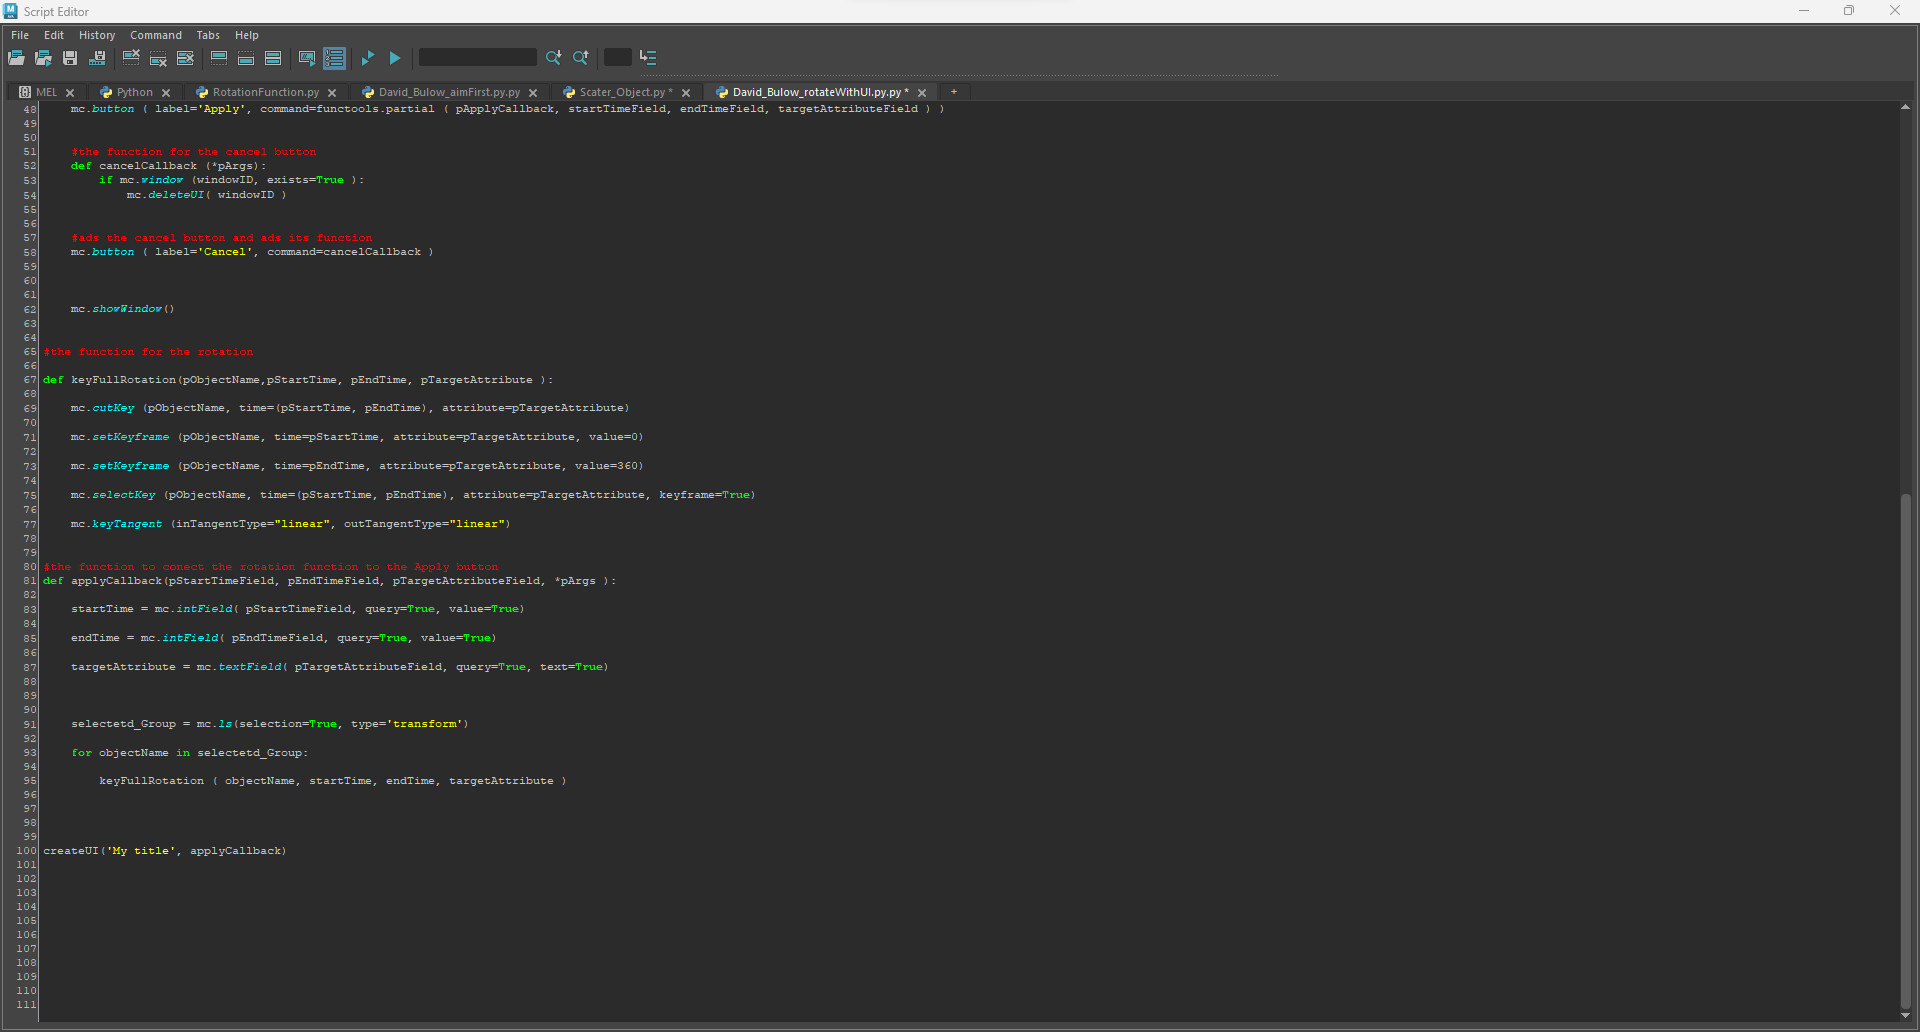The height and width of the screenshot is (1032, 1920).
Task: Toggle line numbers display
Action: point(334,58)
